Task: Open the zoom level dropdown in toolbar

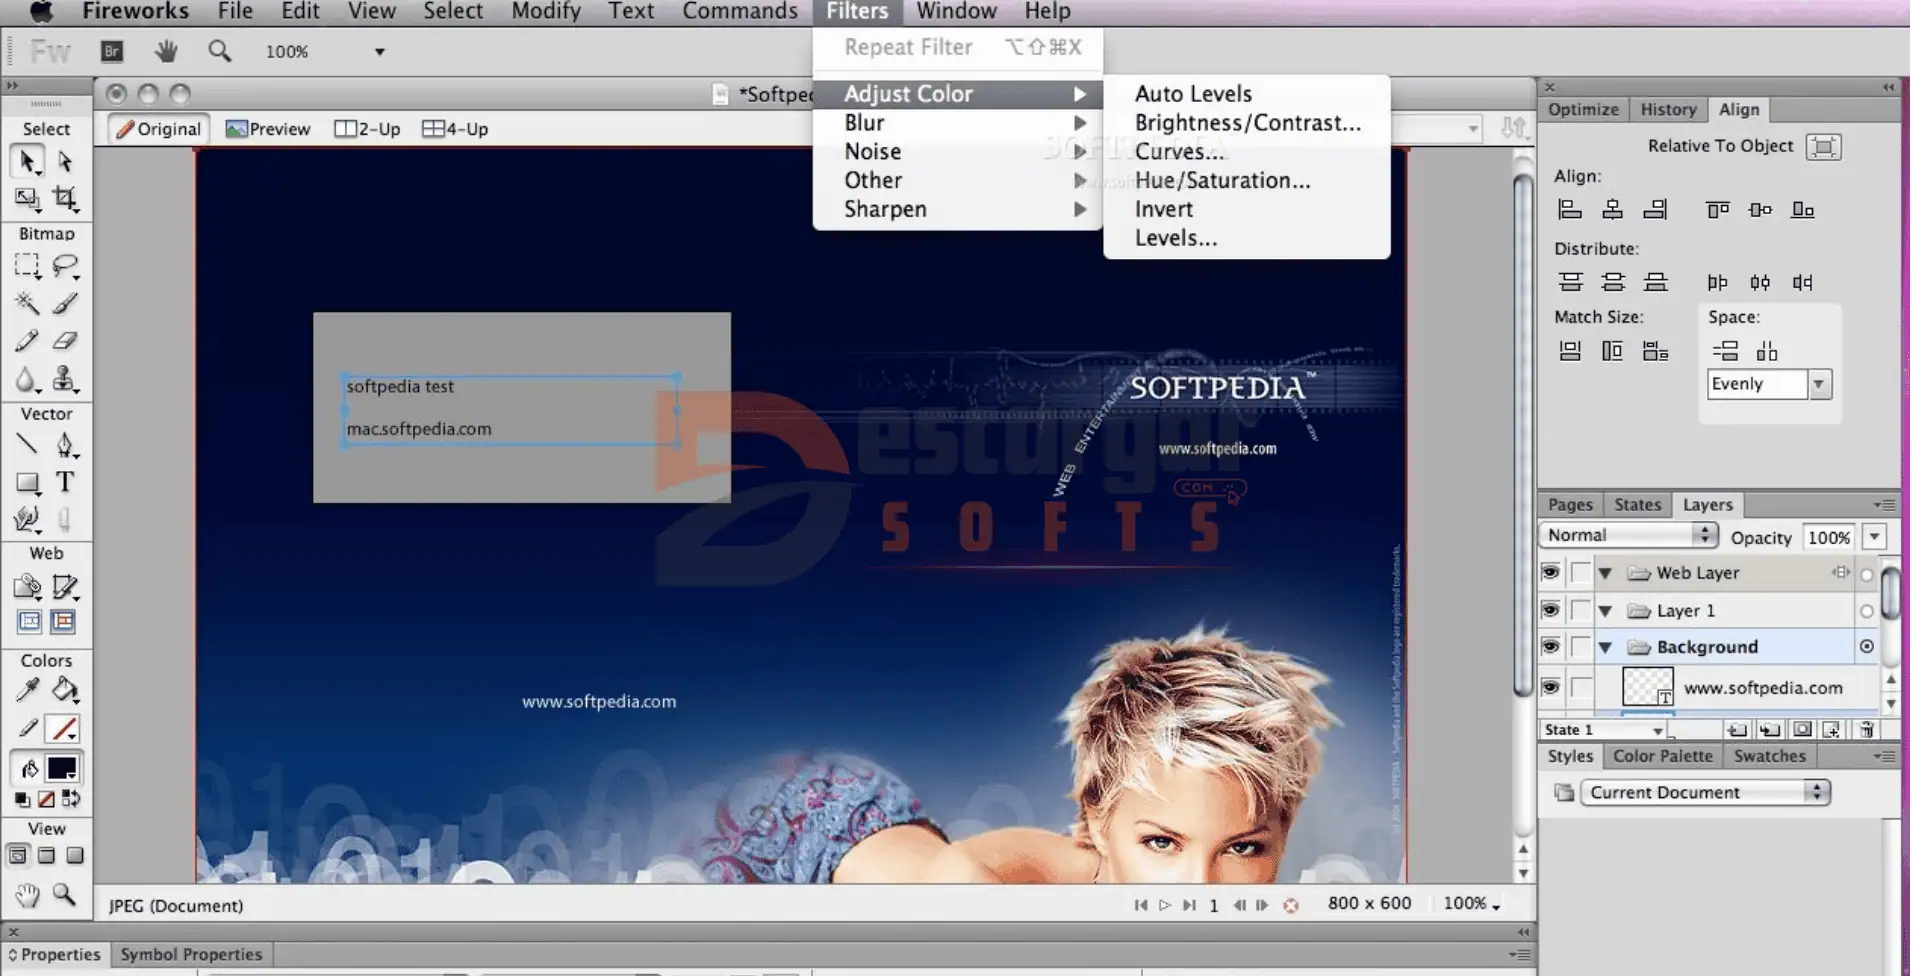Action: pyautogui.click(x=379, y=52)
